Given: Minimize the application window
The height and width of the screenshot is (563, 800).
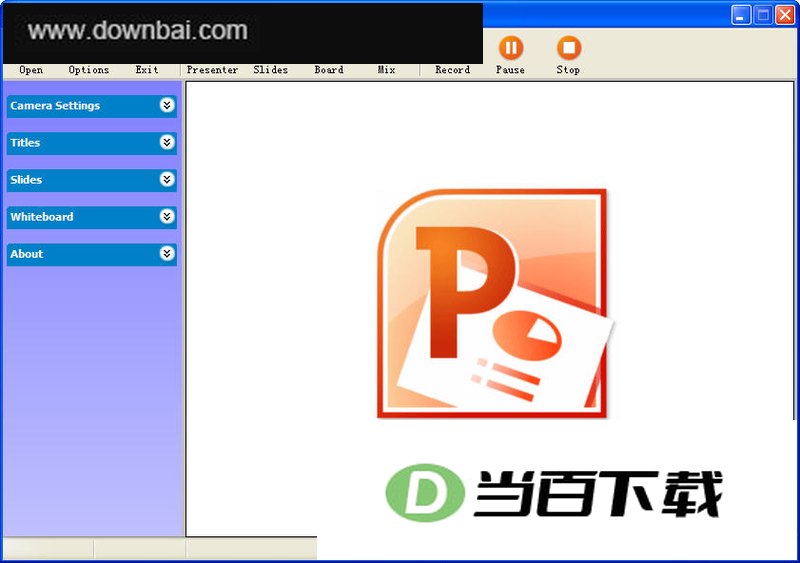Looking at the screenshot, I should click(740, 15).
